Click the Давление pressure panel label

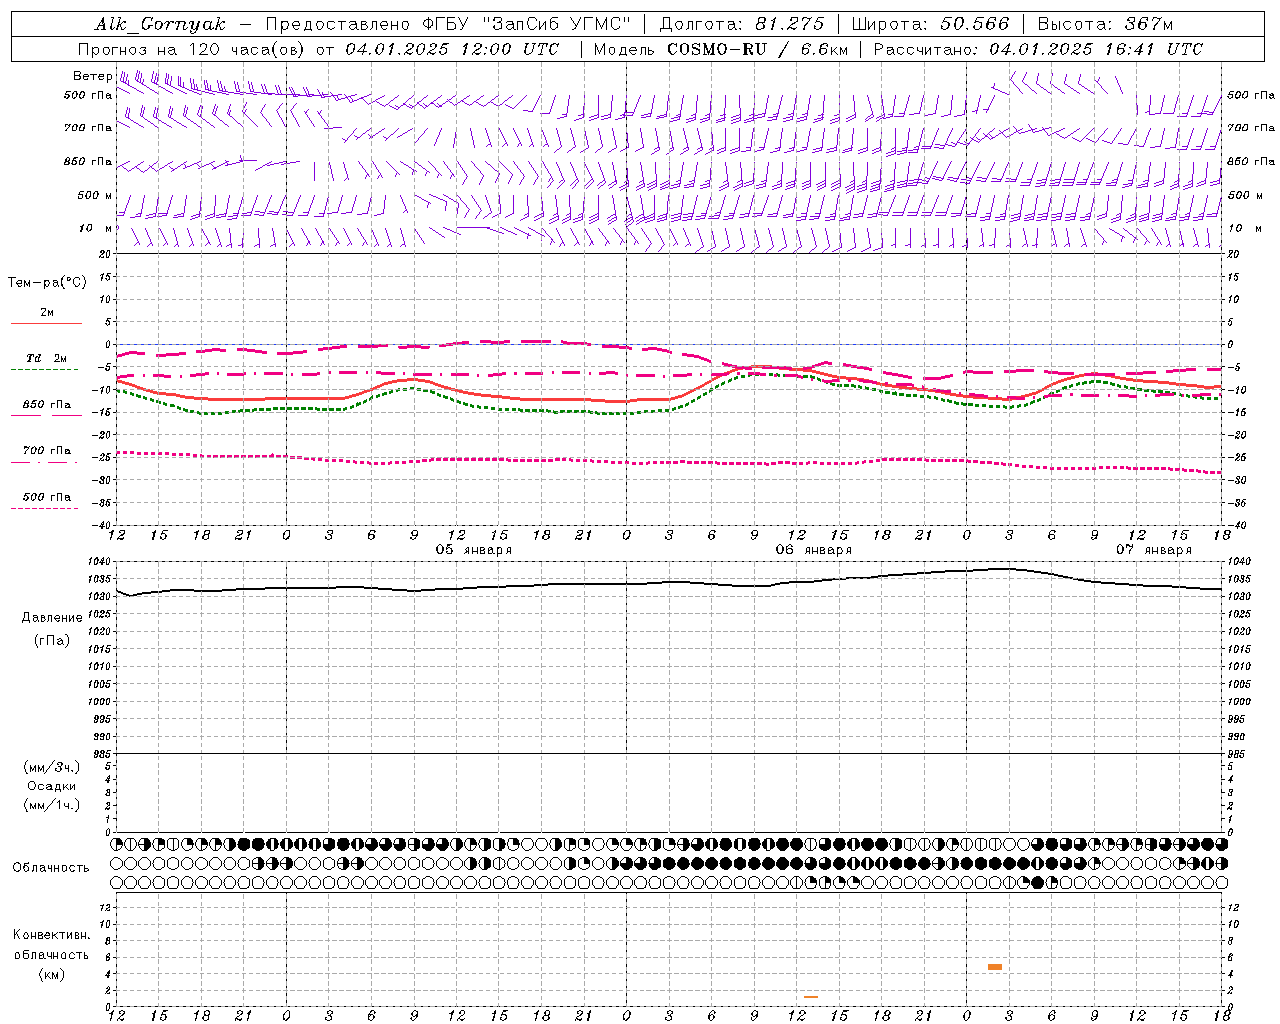(52, 618)
